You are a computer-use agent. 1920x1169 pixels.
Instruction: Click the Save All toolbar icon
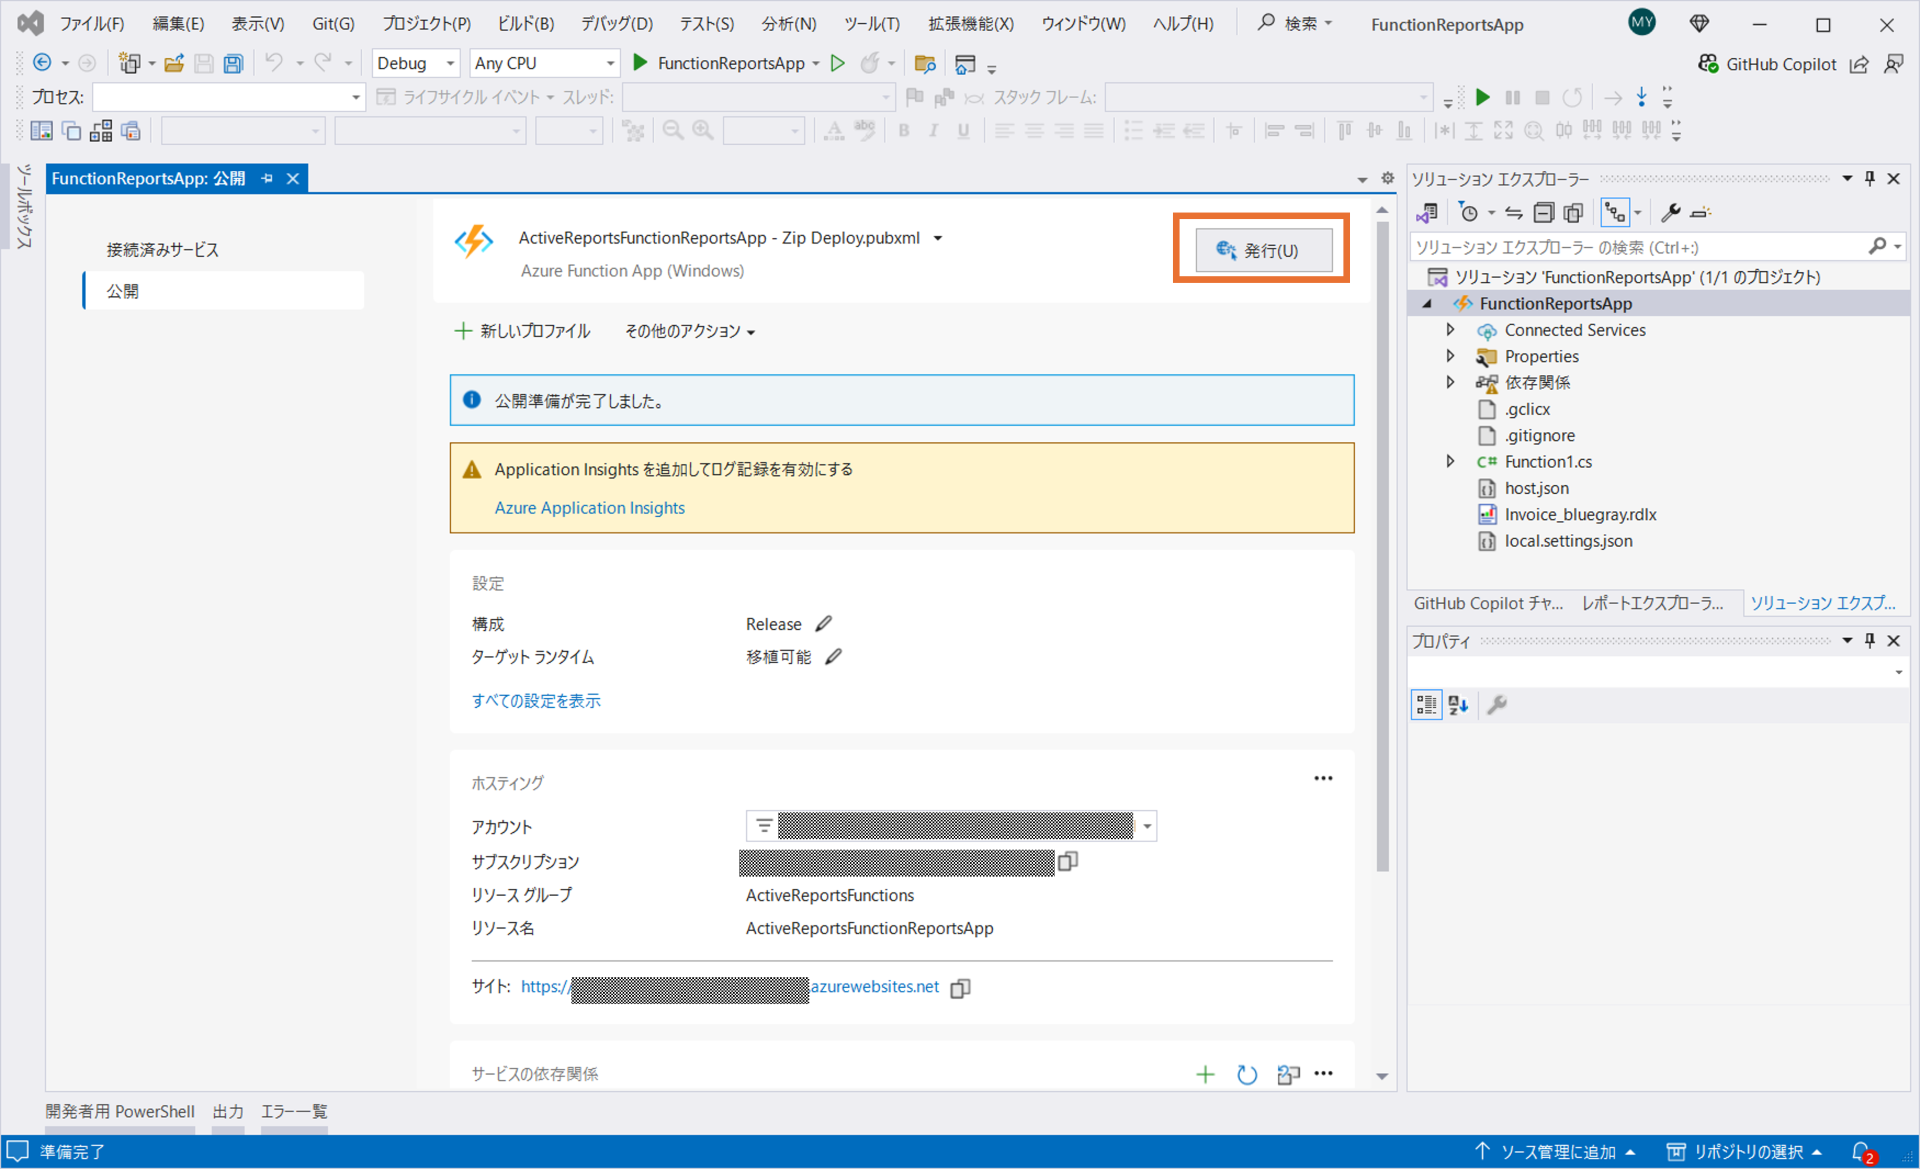point(233,63)
